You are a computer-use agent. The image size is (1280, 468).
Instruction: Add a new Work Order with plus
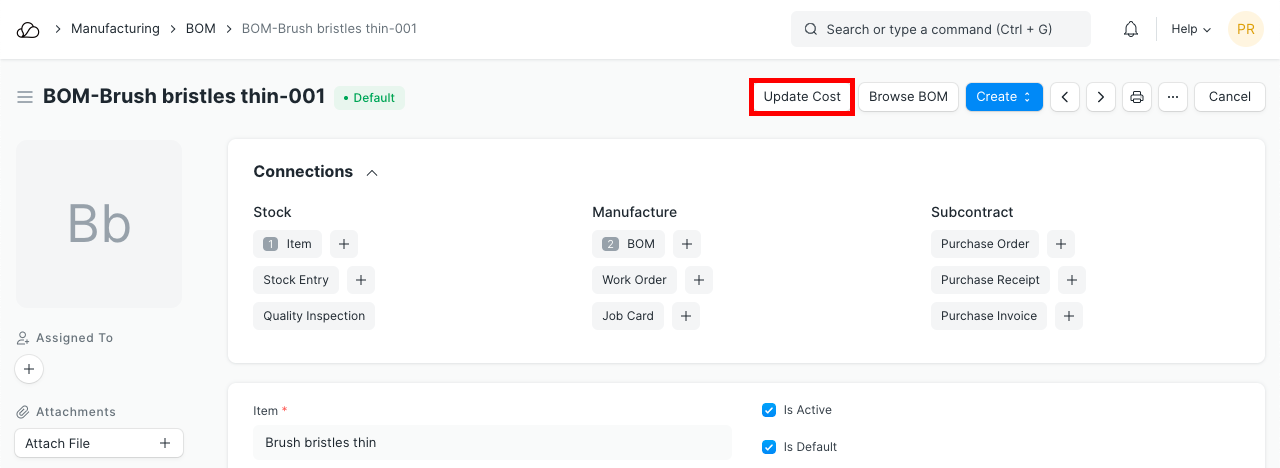tap(699, 280)
